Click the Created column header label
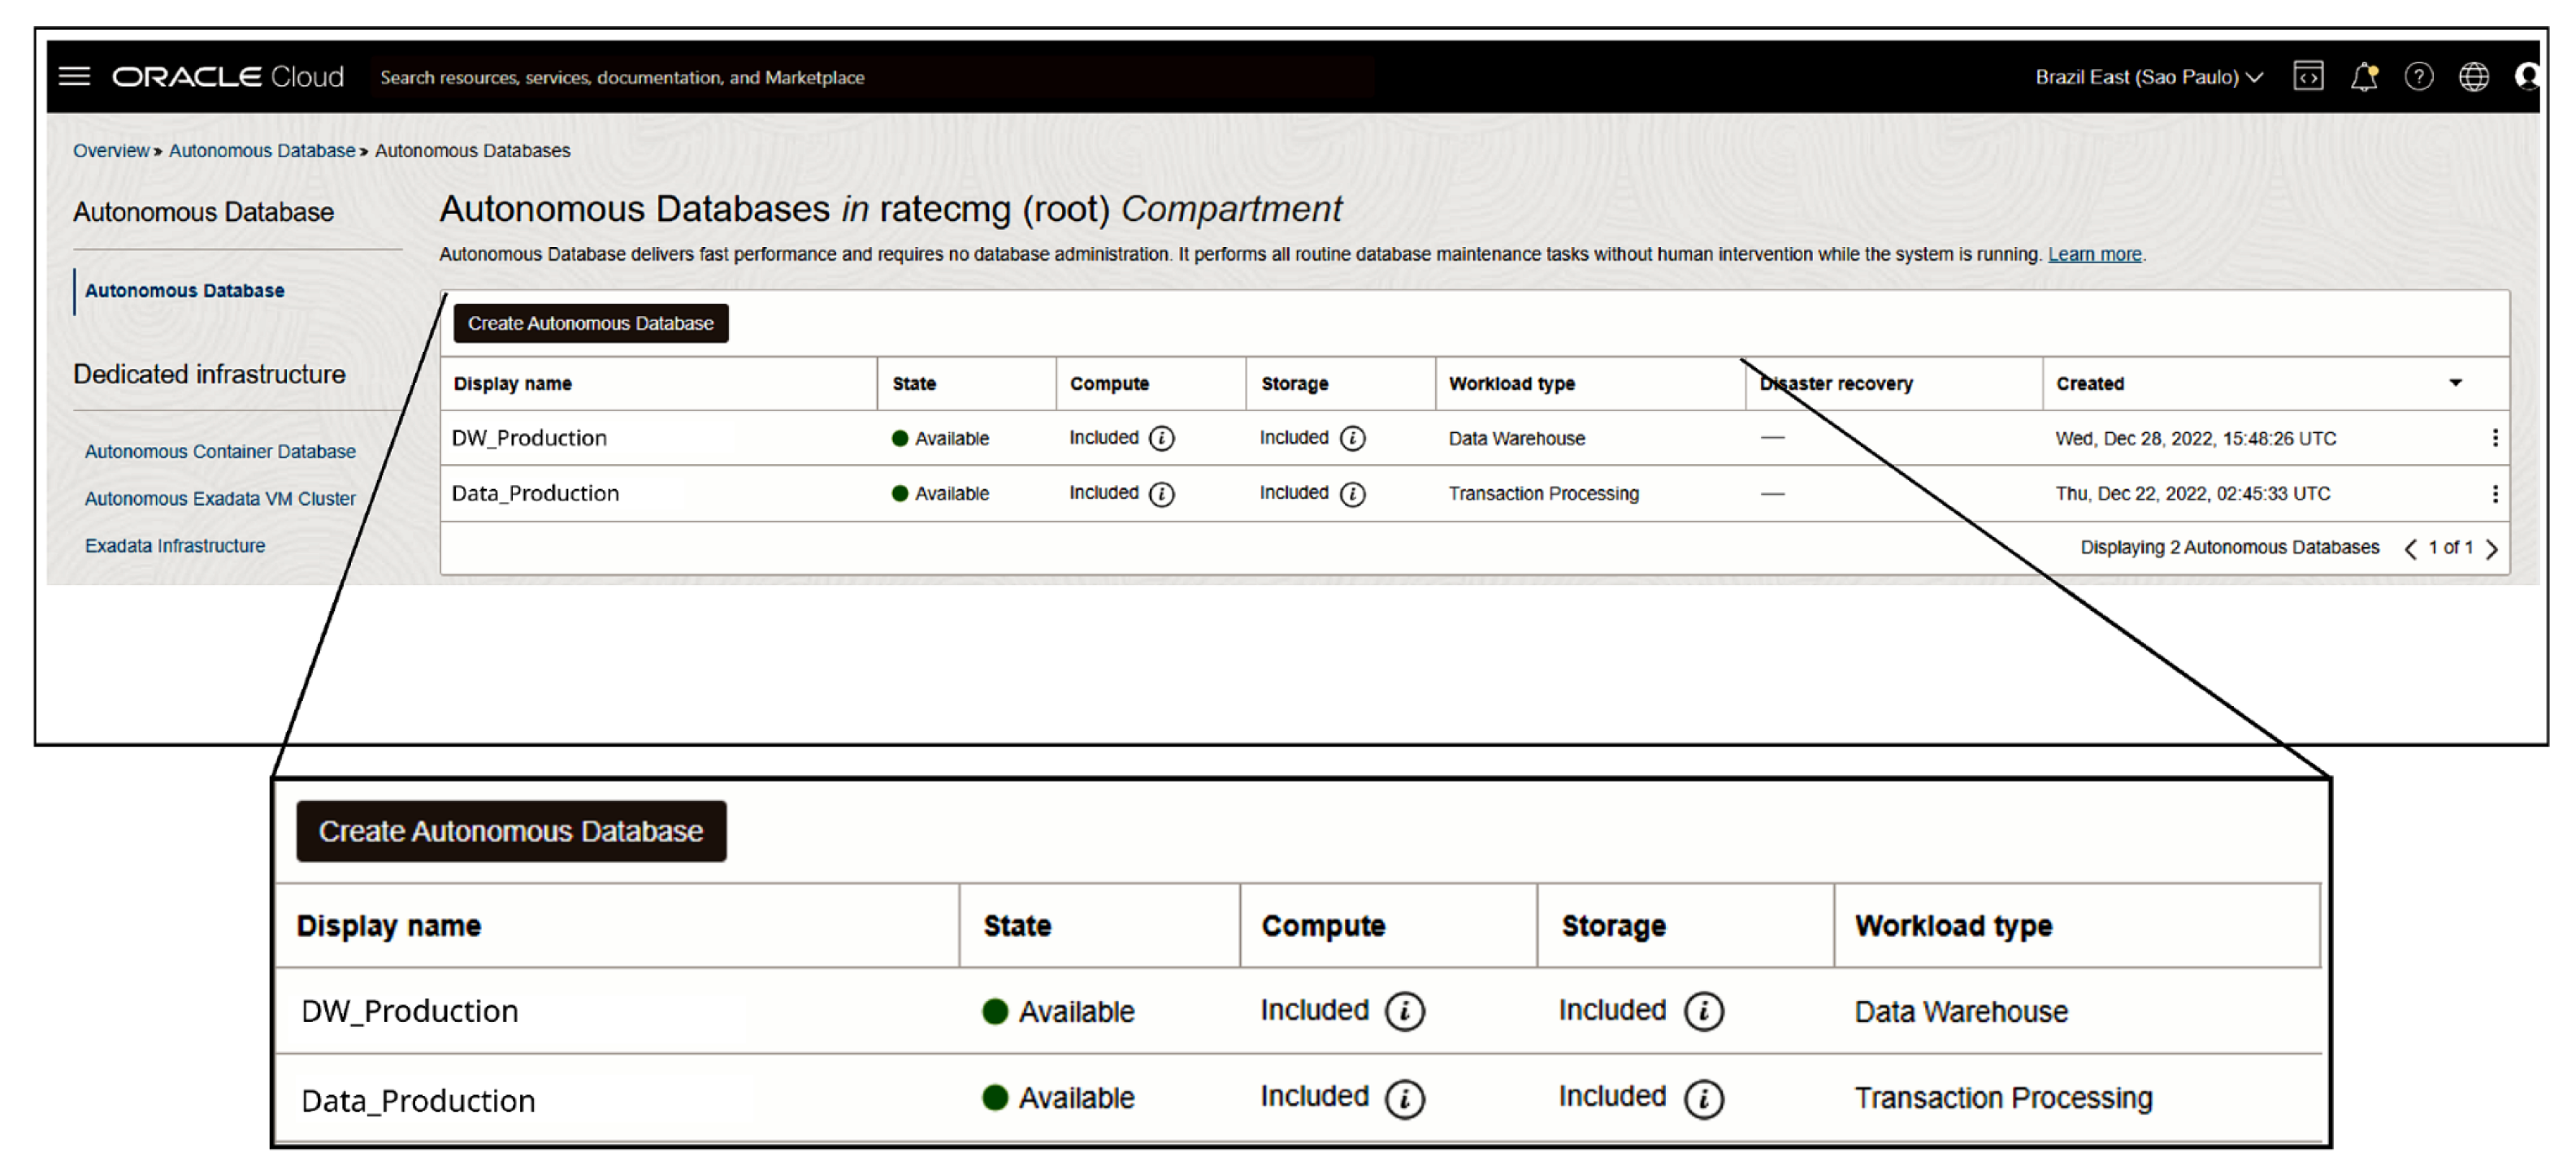 point(2090,383)
